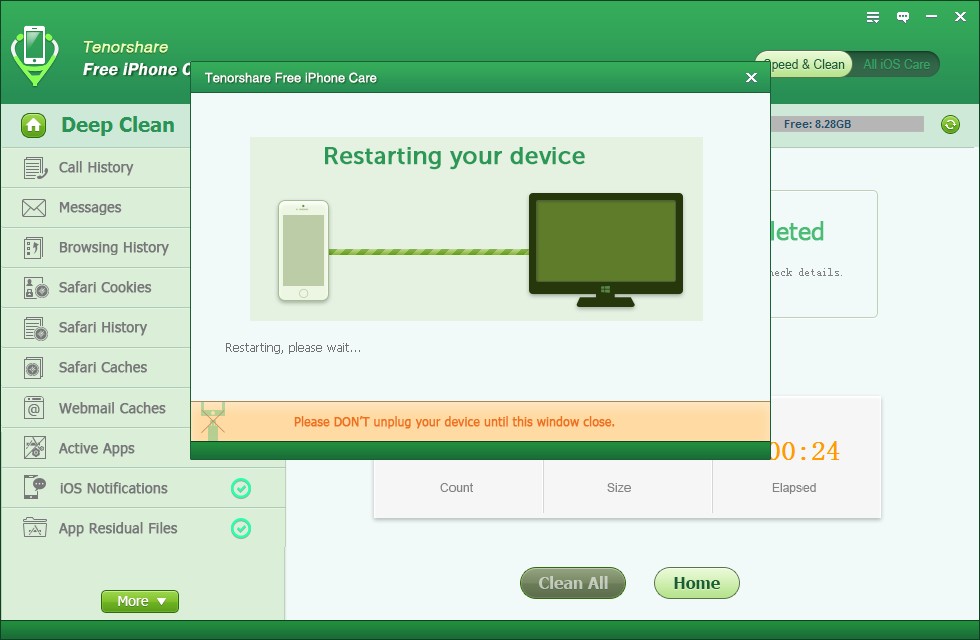Close the Restarting your device dialog
The width and height of the screenshot is (980, 640).
tap(751, 78)
